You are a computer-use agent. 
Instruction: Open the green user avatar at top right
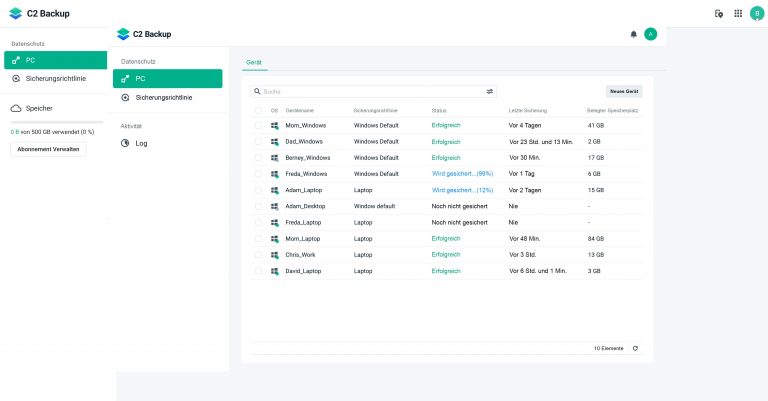756,14
